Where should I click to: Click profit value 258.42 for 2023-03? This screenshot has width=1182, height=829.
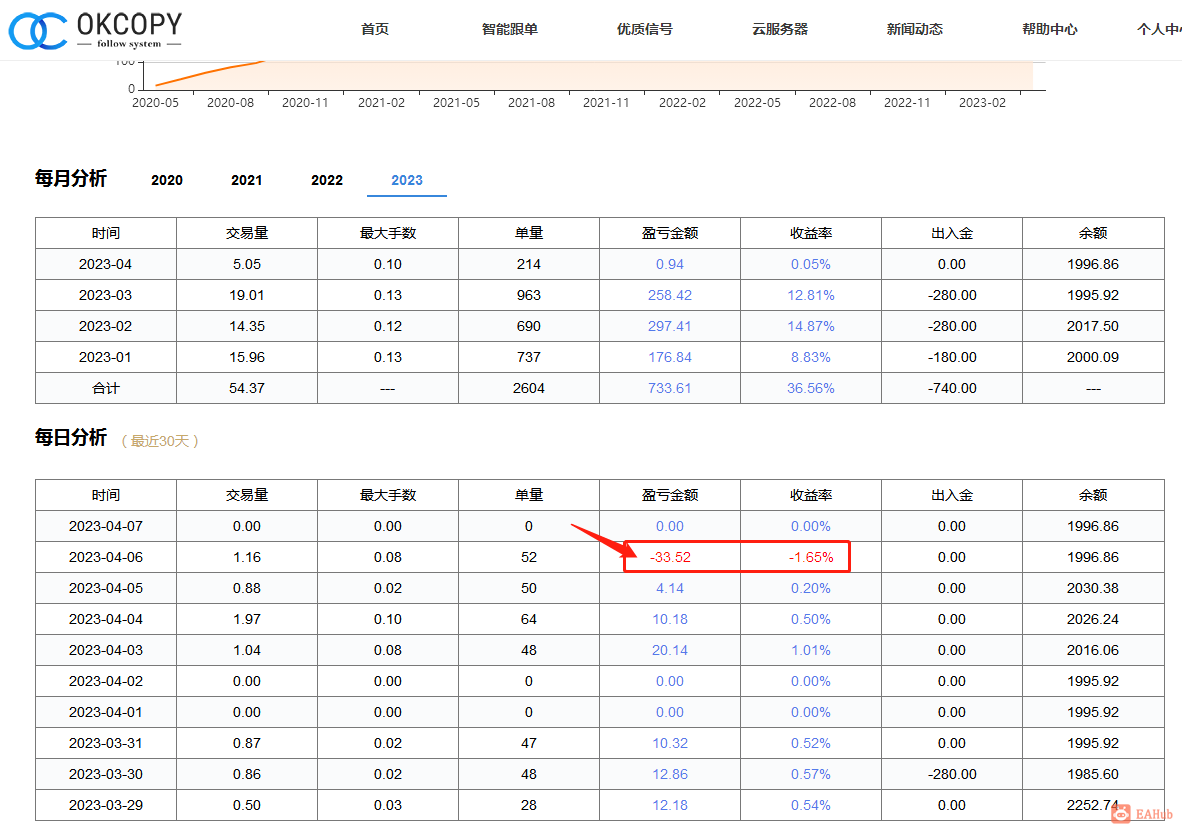[x=669, y=295]
